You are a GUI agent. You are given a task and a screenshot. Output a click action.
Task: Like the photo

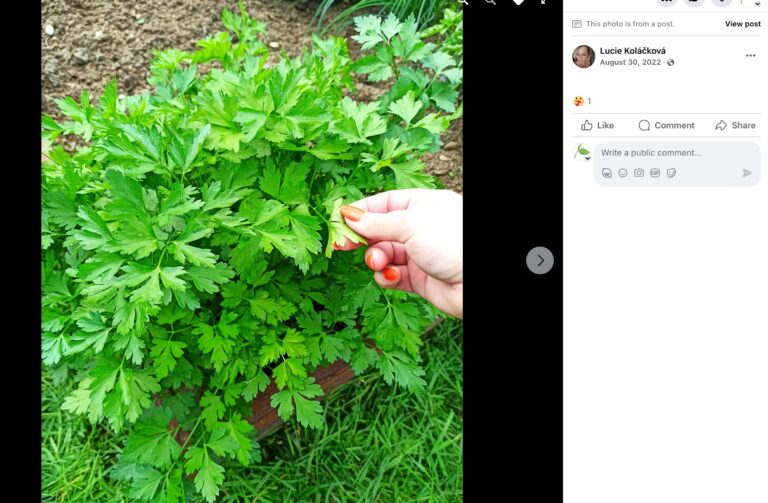pyautogui.click(x=597, y=125)
